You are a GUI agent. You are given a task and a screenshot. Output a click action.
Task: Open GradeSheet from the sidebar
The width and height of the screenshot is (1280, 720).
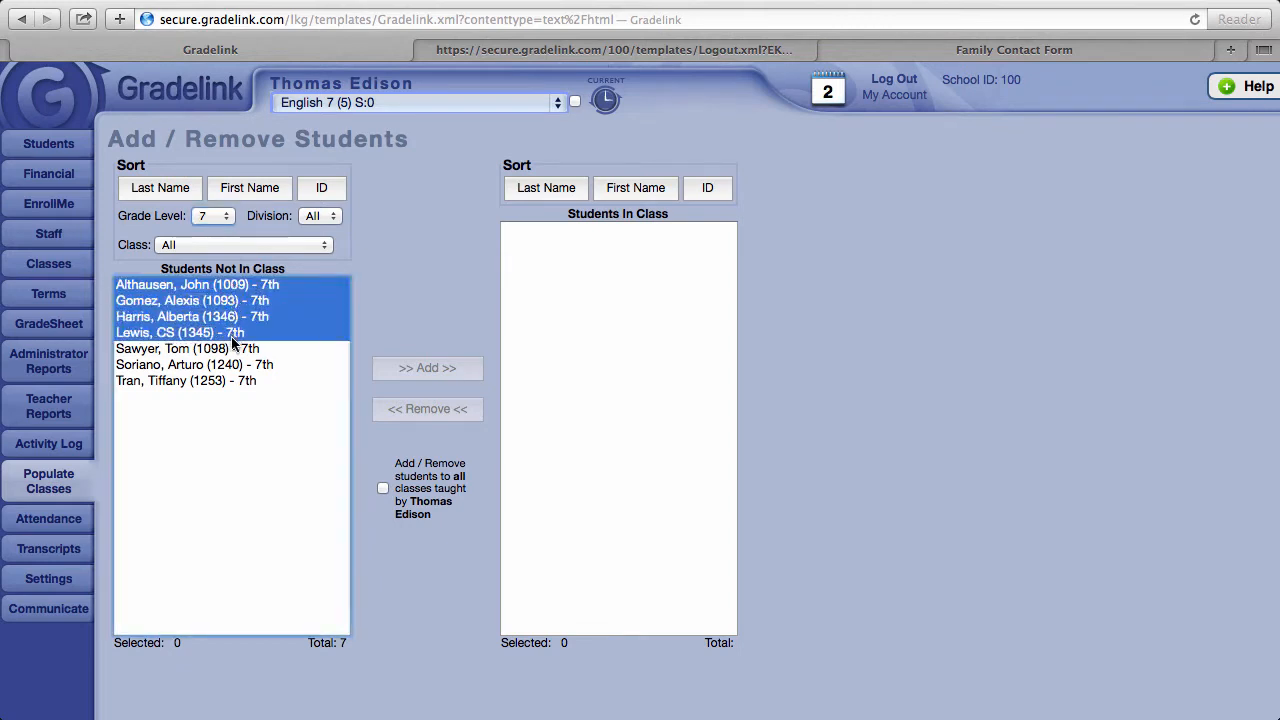pos(48,324)
